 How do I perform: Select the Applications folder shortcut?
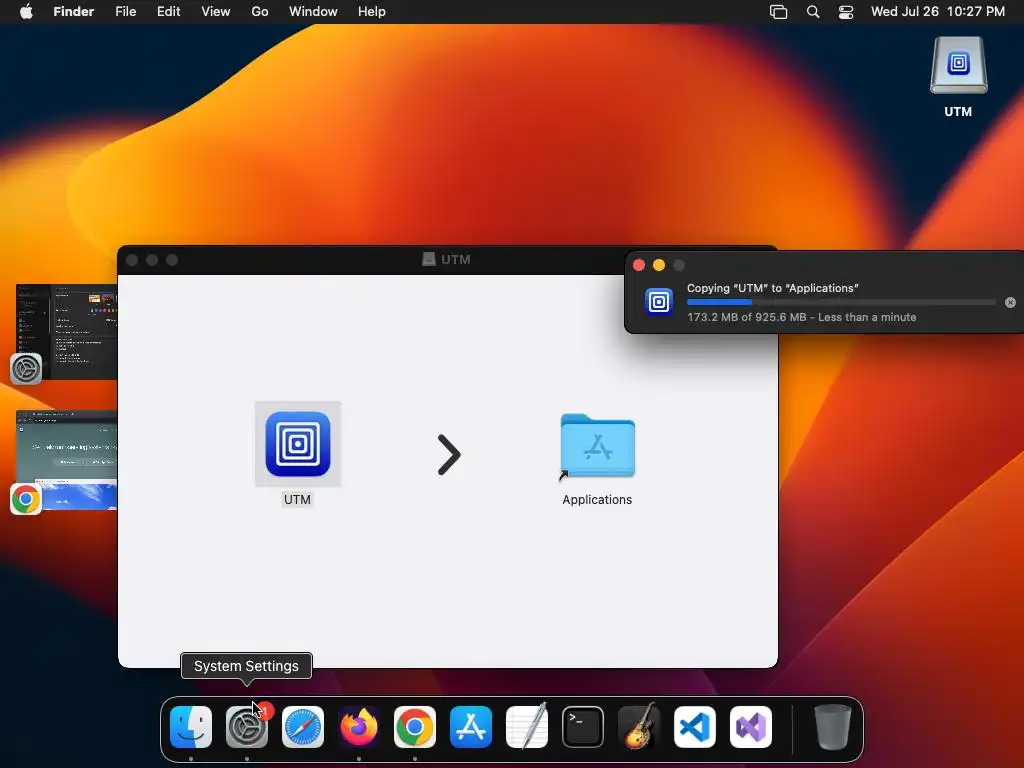(598, 446)
